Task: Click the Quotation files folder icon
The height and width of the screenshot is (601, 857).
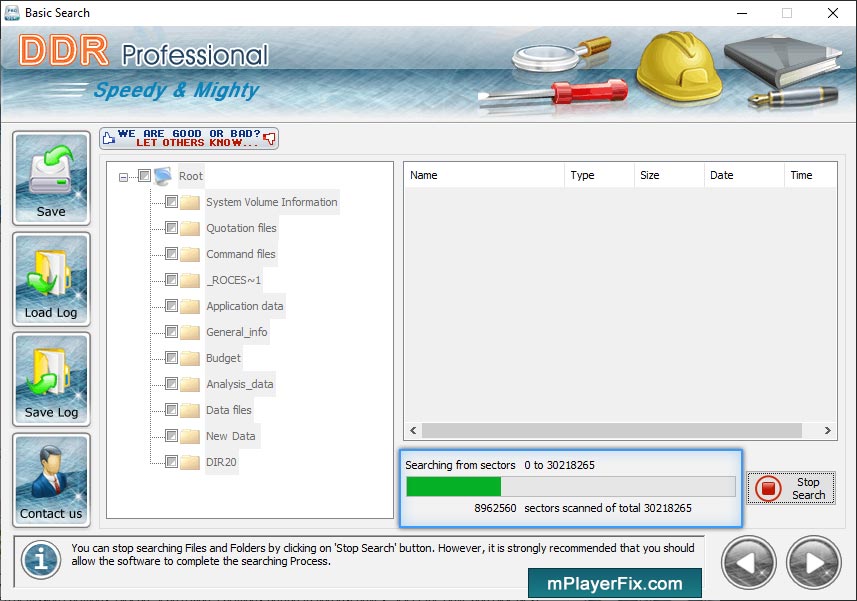Action: coord(190,228)
